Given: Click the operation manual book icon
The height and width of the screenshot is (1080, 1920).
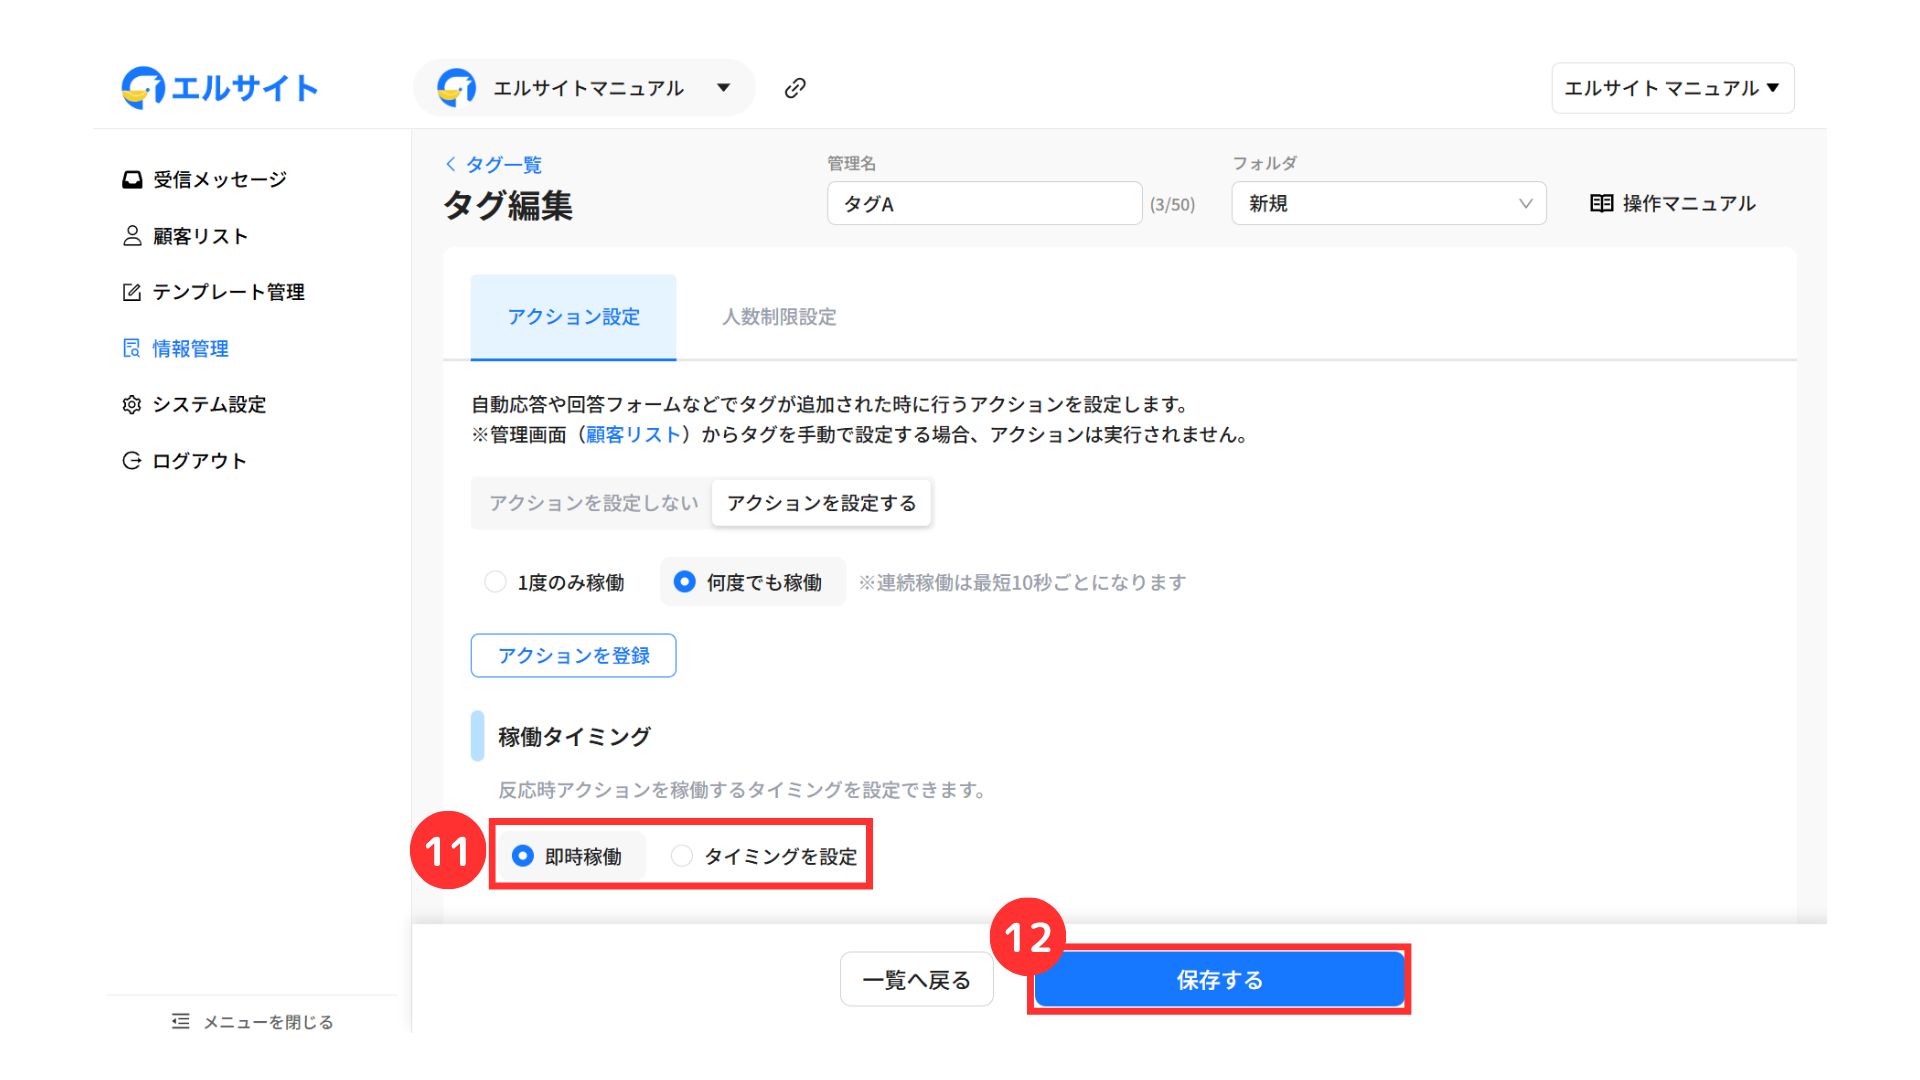Looking at the screenshot, I should coord(1601,204).
